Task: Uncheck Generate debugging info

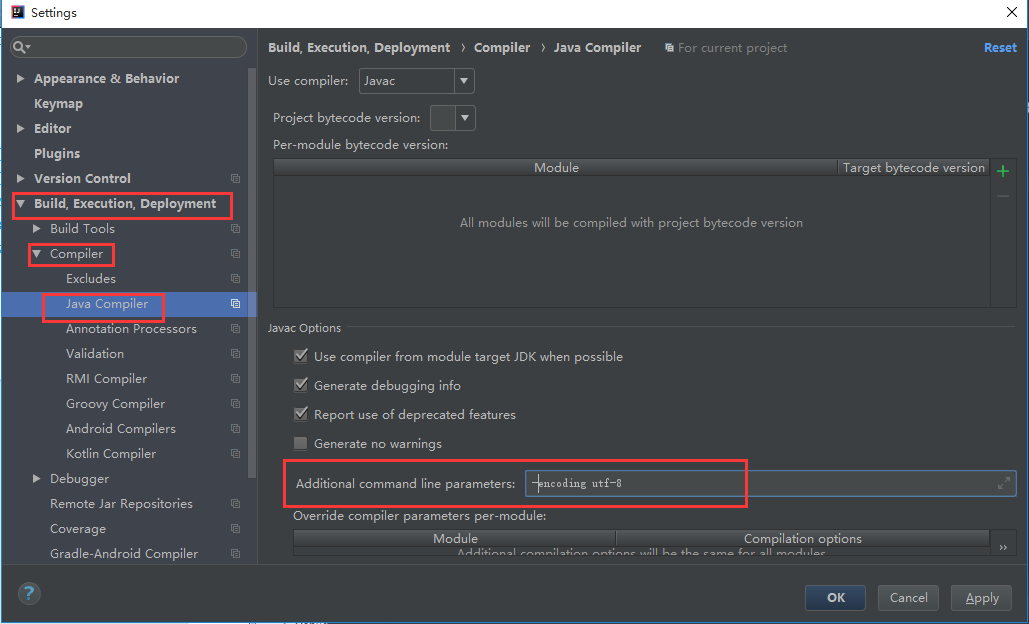Action: (x=301, y=385)
